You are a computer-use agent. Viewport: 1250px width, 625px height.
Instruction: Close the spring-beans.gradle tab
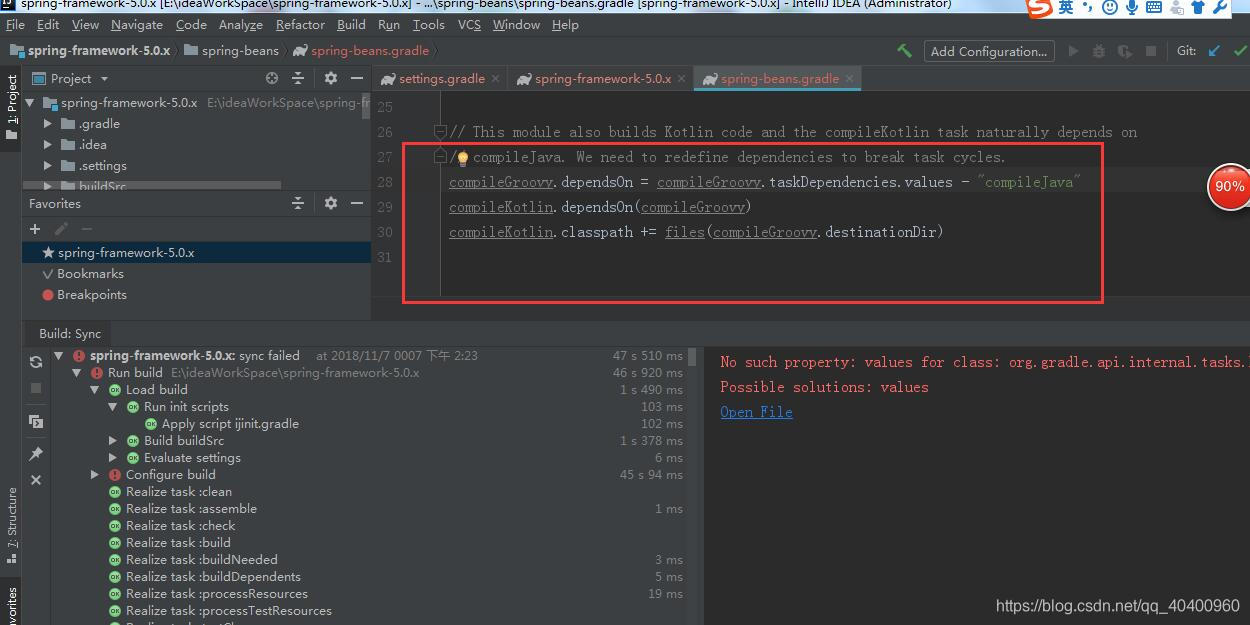coord(850,78)
